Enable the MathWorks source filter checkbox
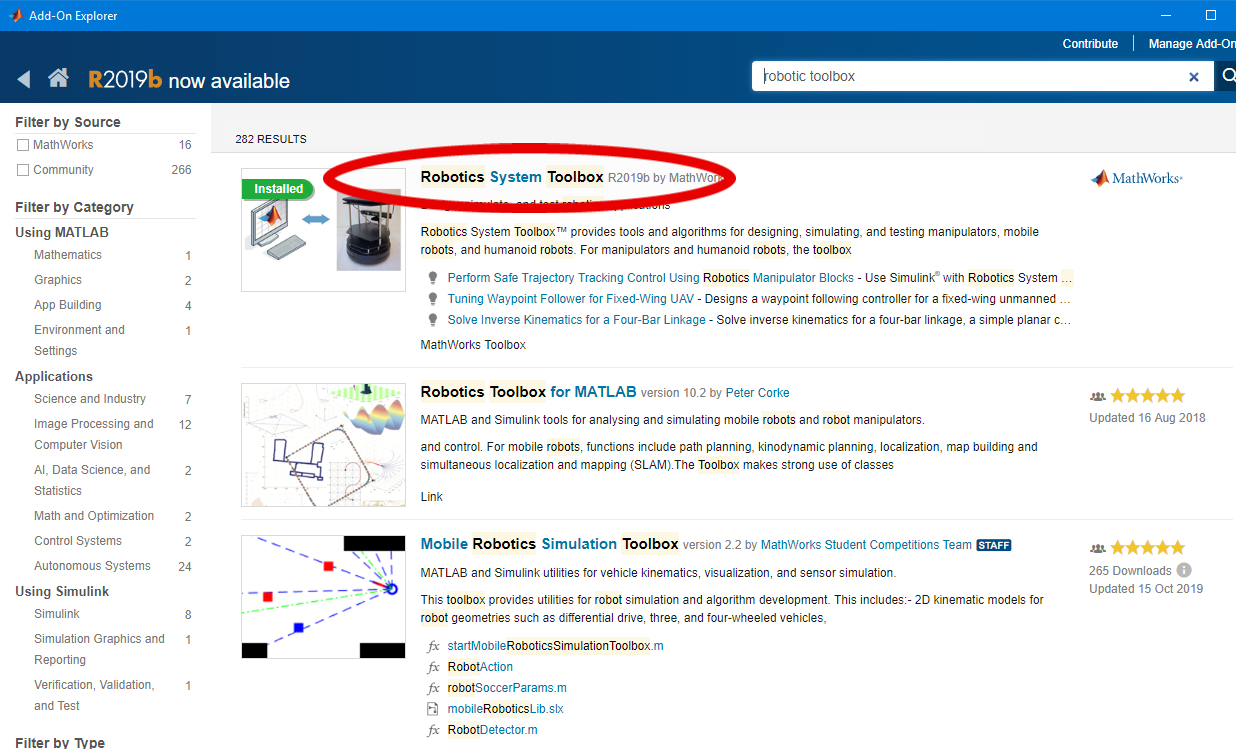Screen dimensions: 1236x749 [23, 145]
